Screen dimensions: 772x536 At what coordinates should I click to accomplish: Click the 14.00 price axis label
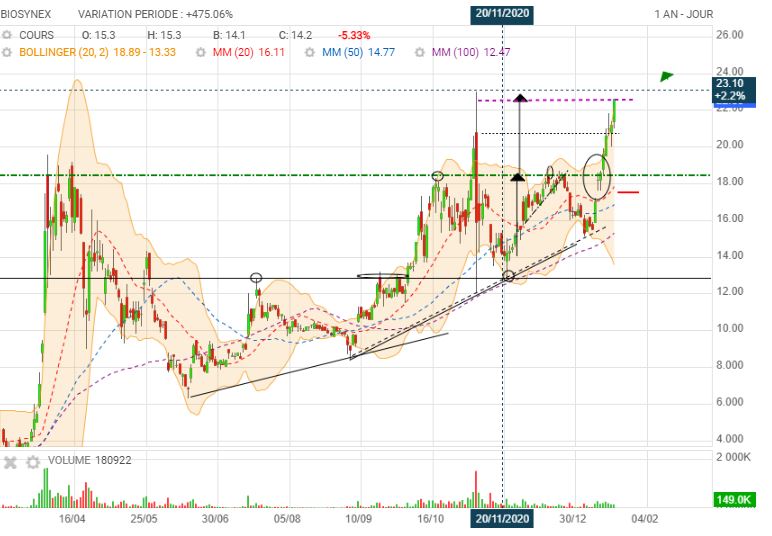[x=730, y=255]
